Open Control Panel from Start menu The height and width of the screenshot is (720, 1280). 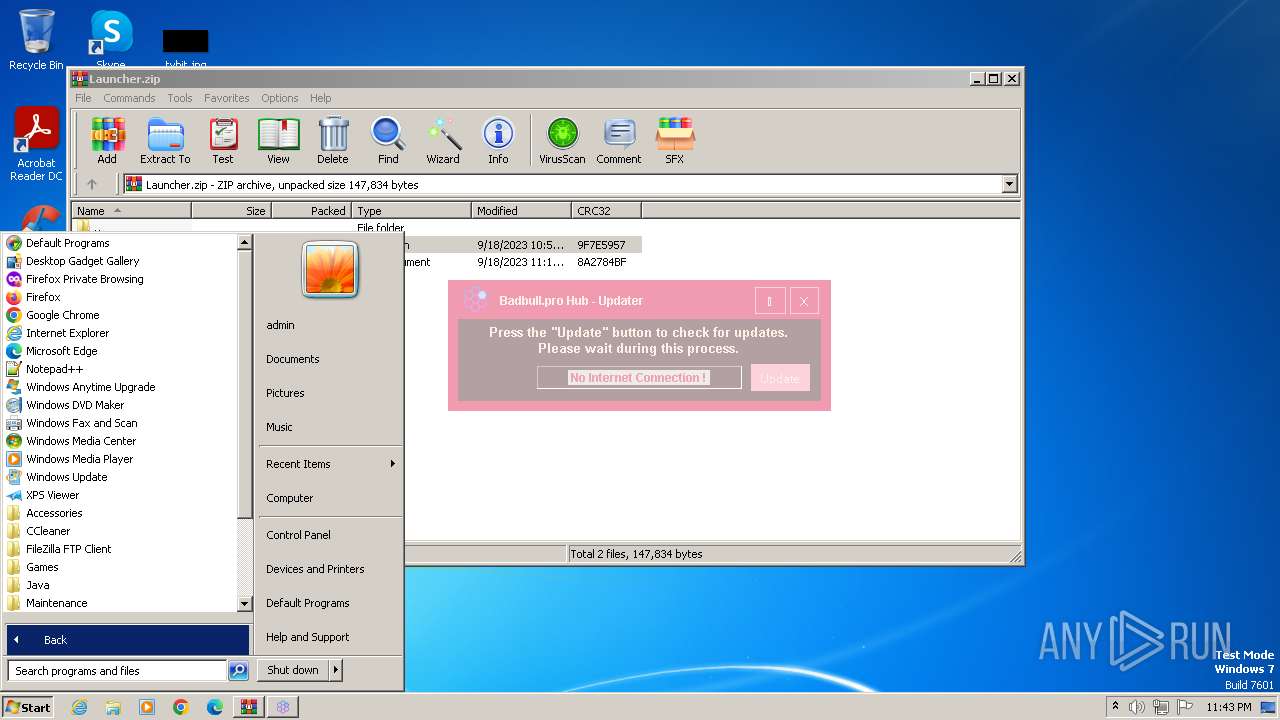click(298, 535)
